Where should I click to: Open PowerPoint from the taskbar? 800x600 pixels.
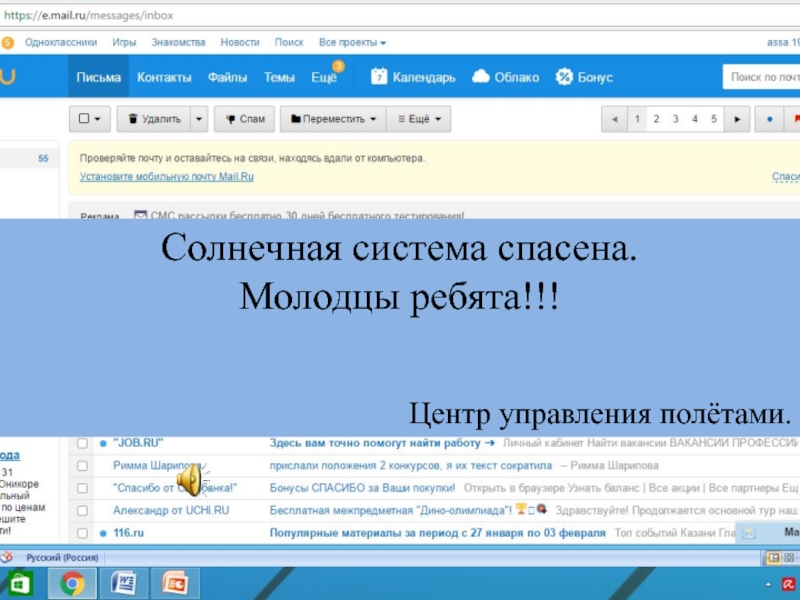pyautogui.click(x=176, y=583)
